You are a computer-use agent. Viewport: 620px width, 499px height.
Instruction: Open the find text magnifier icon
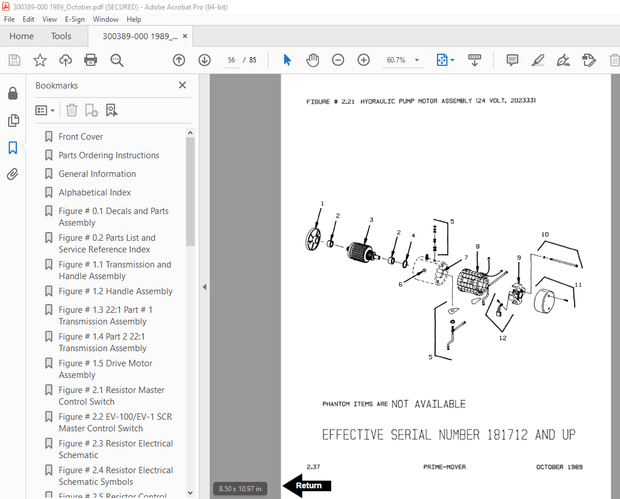[117, 60]
